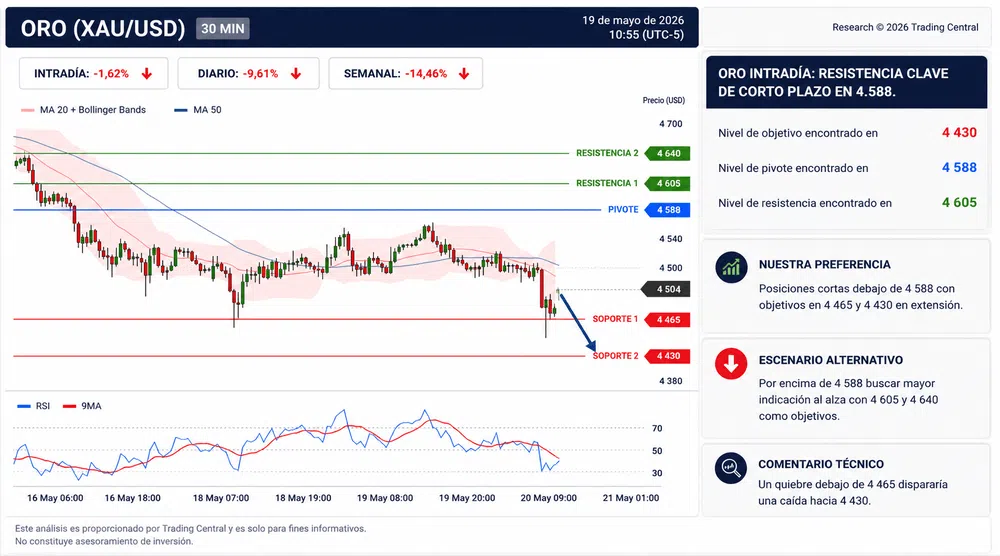
Task: Click the Pivote 4 588 blue label
Action: click(668, 210)
